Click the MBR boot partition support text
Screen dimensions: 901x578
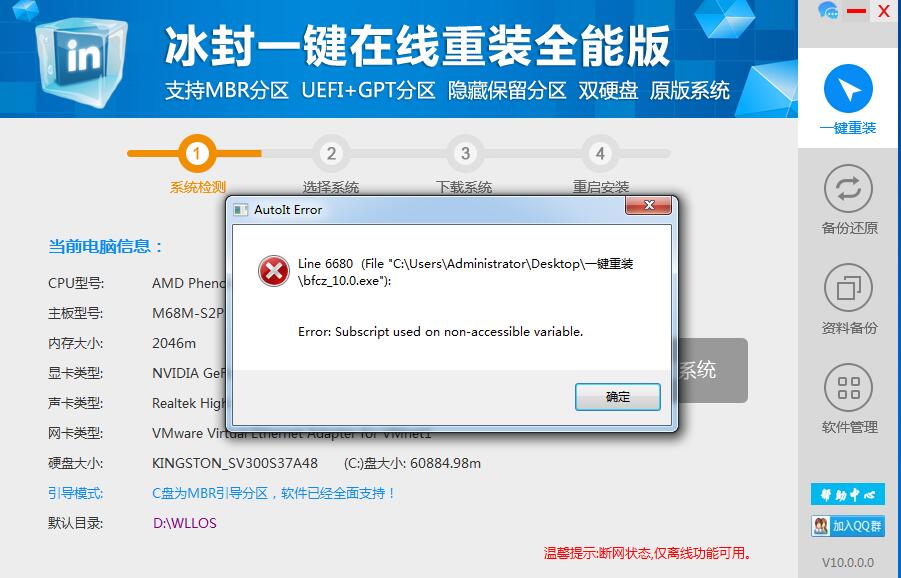point(274,493)
